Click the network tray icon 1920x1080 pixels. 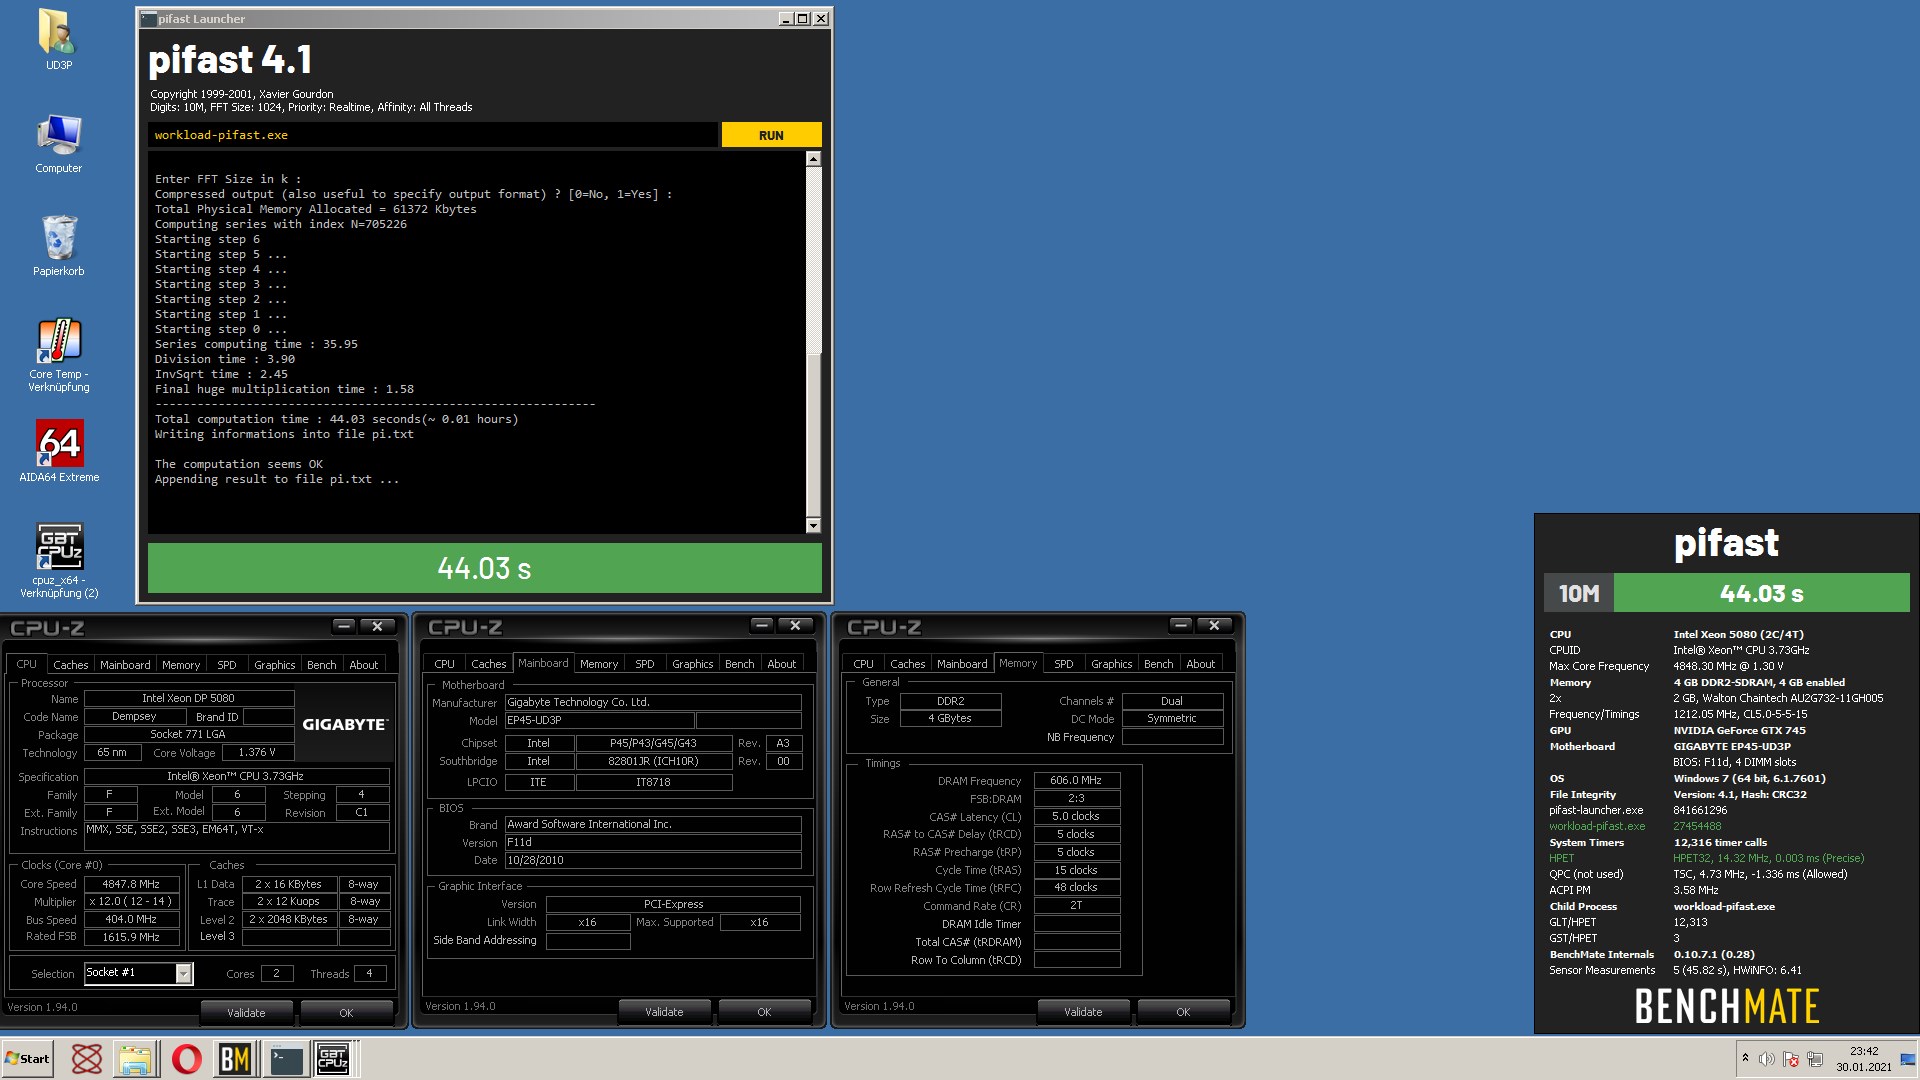(x=1815, y=1059)
